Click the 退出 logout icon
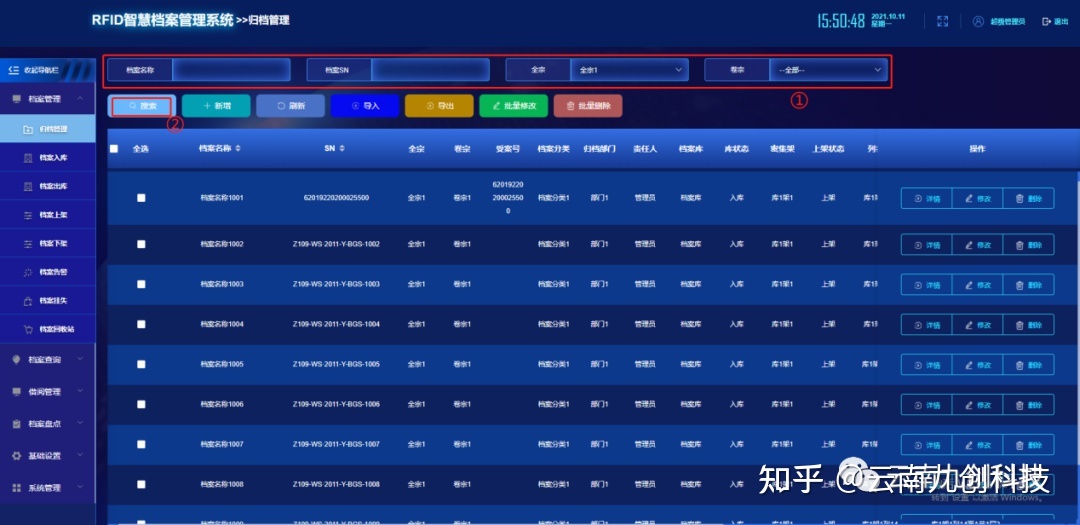This screenshot has height=525, width=1080. pyautogui.click(x=1046, y=21)
